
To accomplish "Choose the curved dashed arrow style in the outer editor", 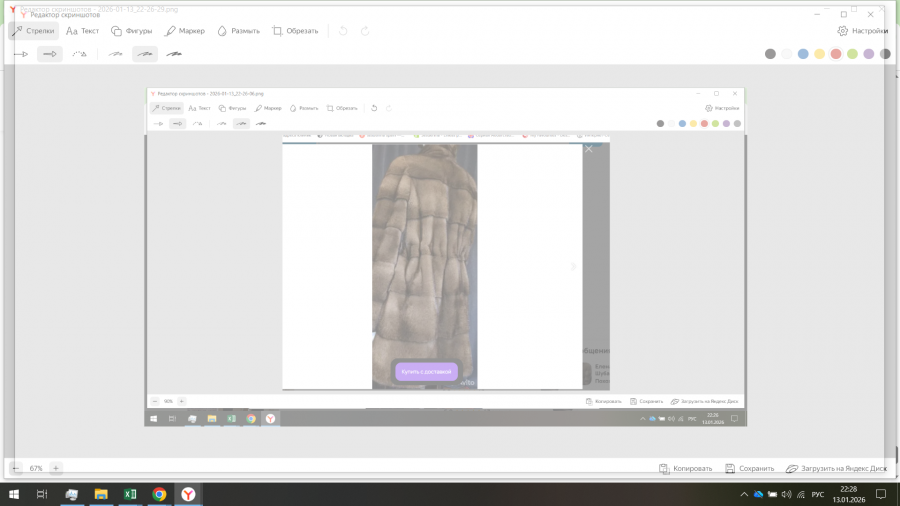I will 79,54.
